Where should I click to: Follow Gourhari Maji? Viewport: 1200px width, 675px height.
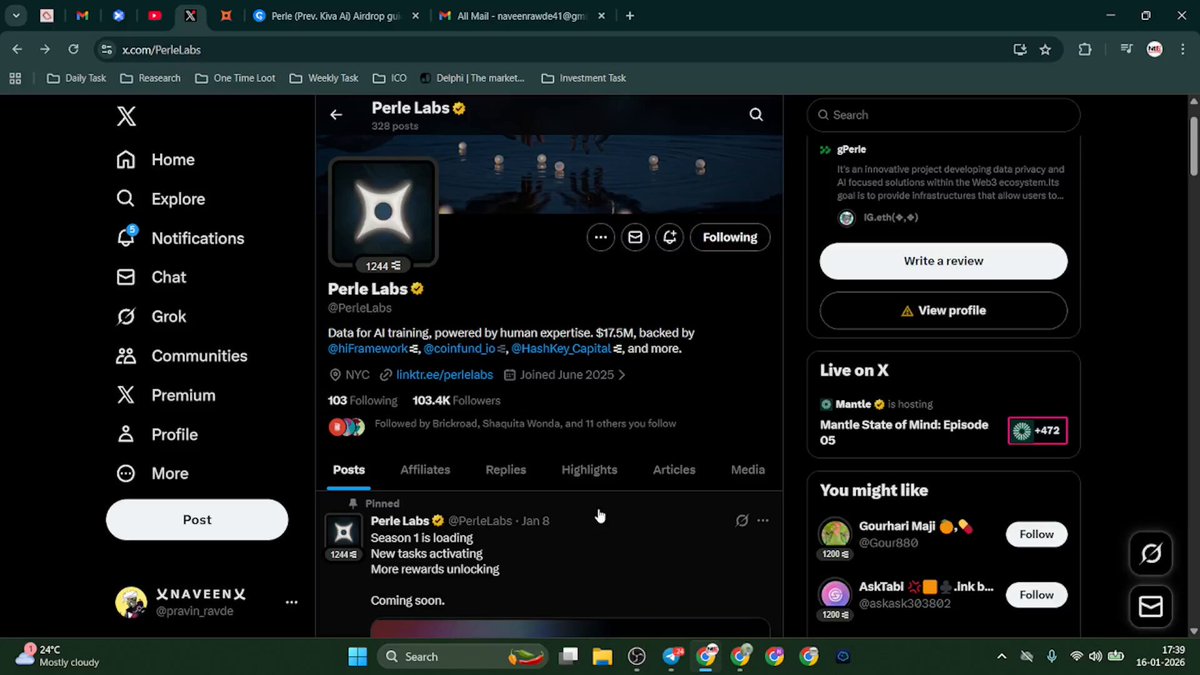pyautogui.click(x=1036, y=534)
